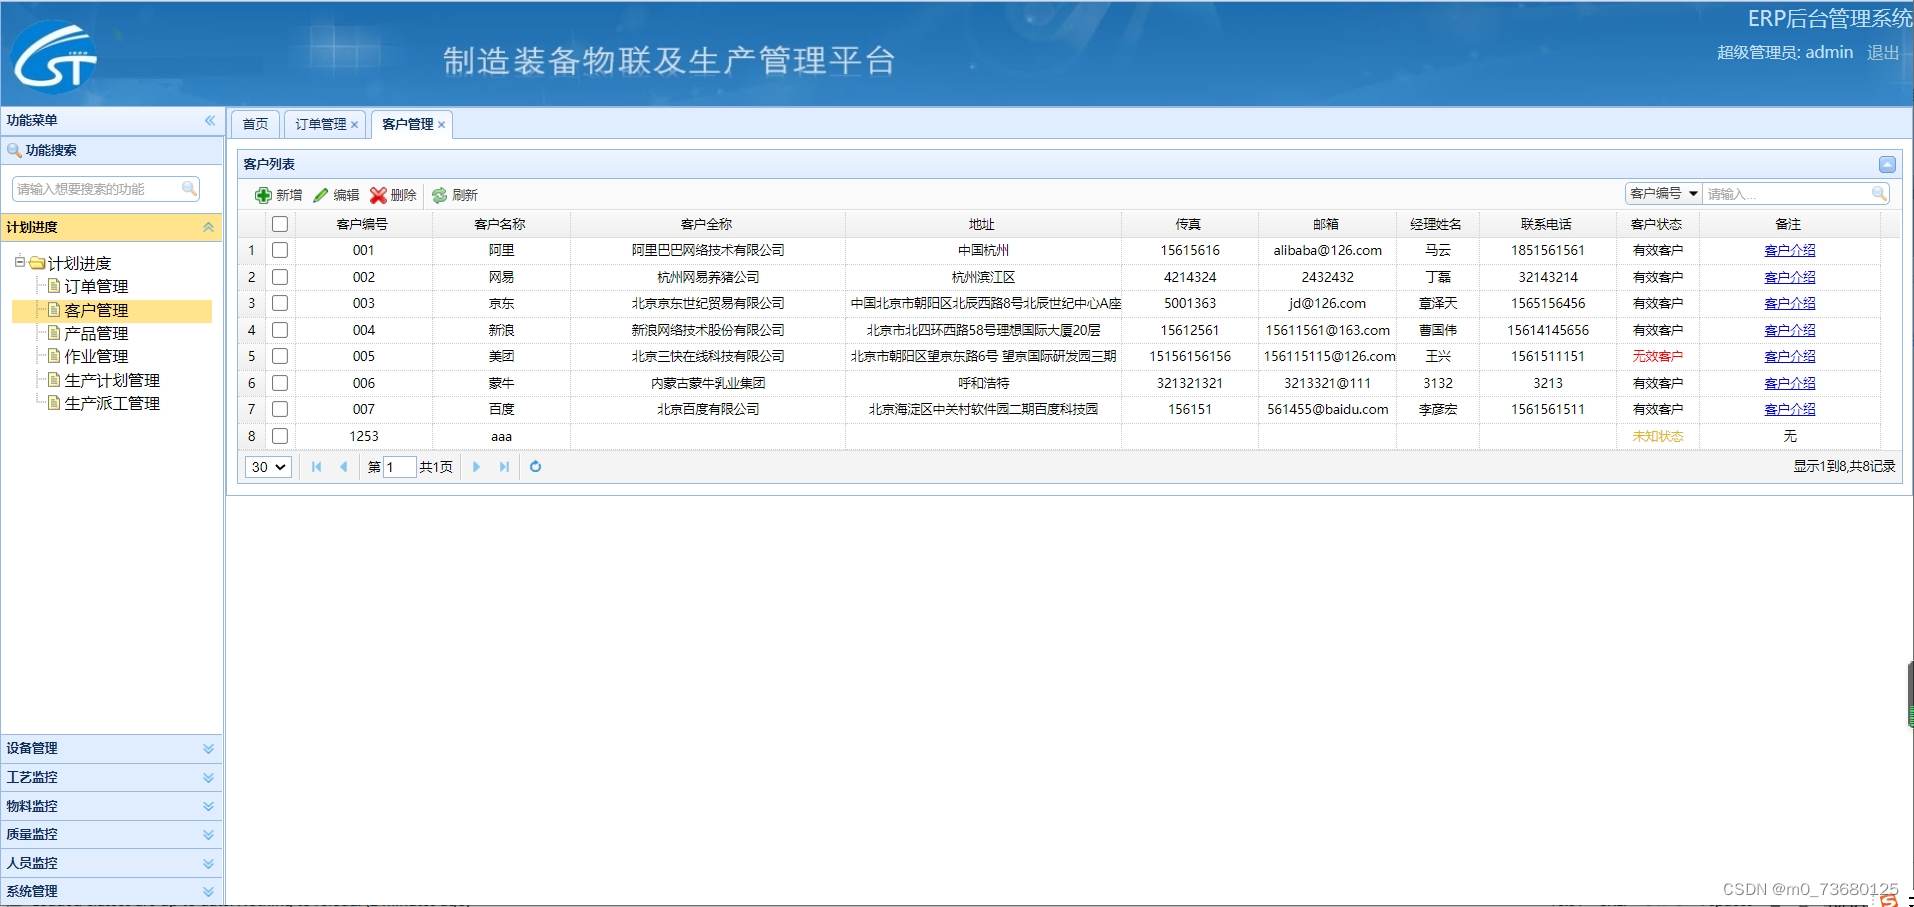Collapse the 计划进度 tree folder node
The width and height of the screenshot is (1914, 907).
click(x=19, y=262)
